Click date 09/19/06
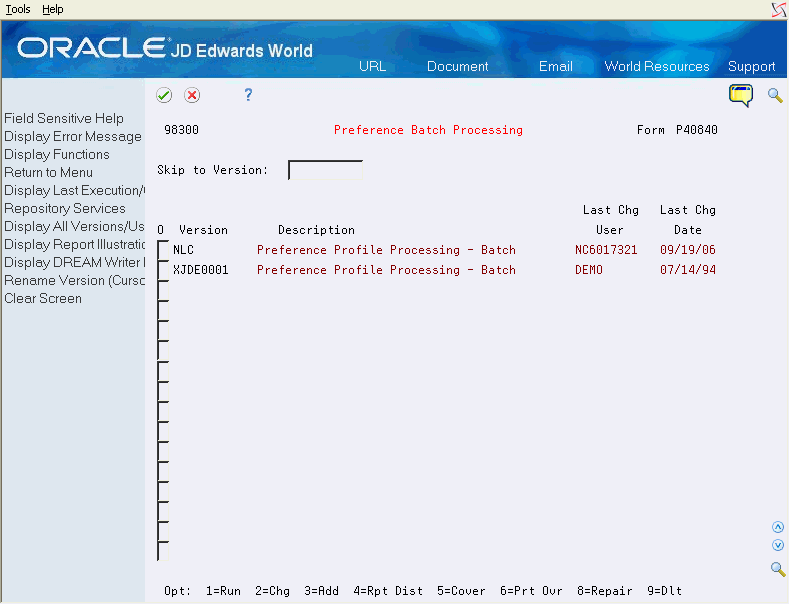789x604 pixels. pyautogui.click(x=688, y=250)
